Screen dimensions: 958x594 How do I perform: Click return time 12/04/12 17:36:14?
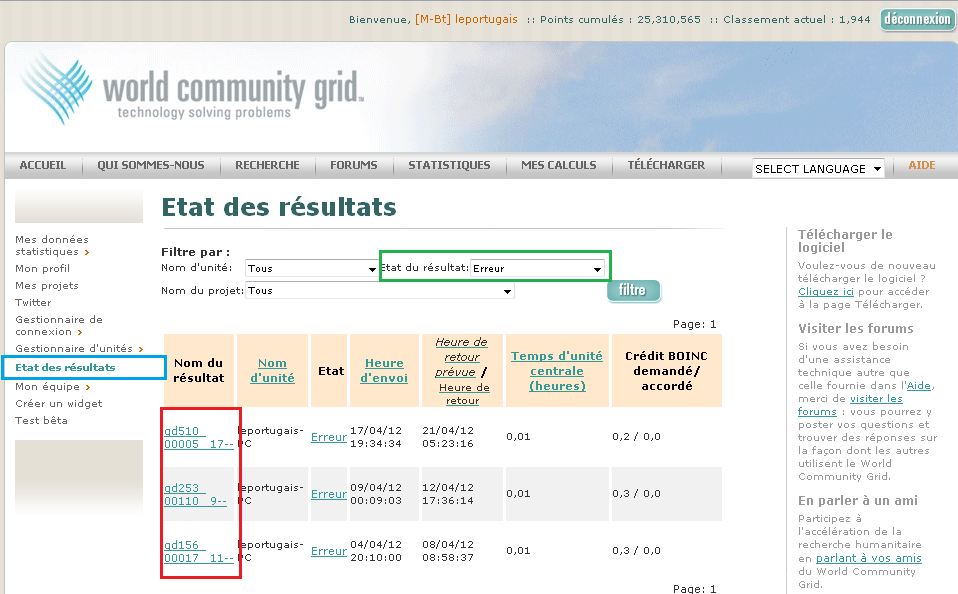pyautogui.click(x=448, y=494)
